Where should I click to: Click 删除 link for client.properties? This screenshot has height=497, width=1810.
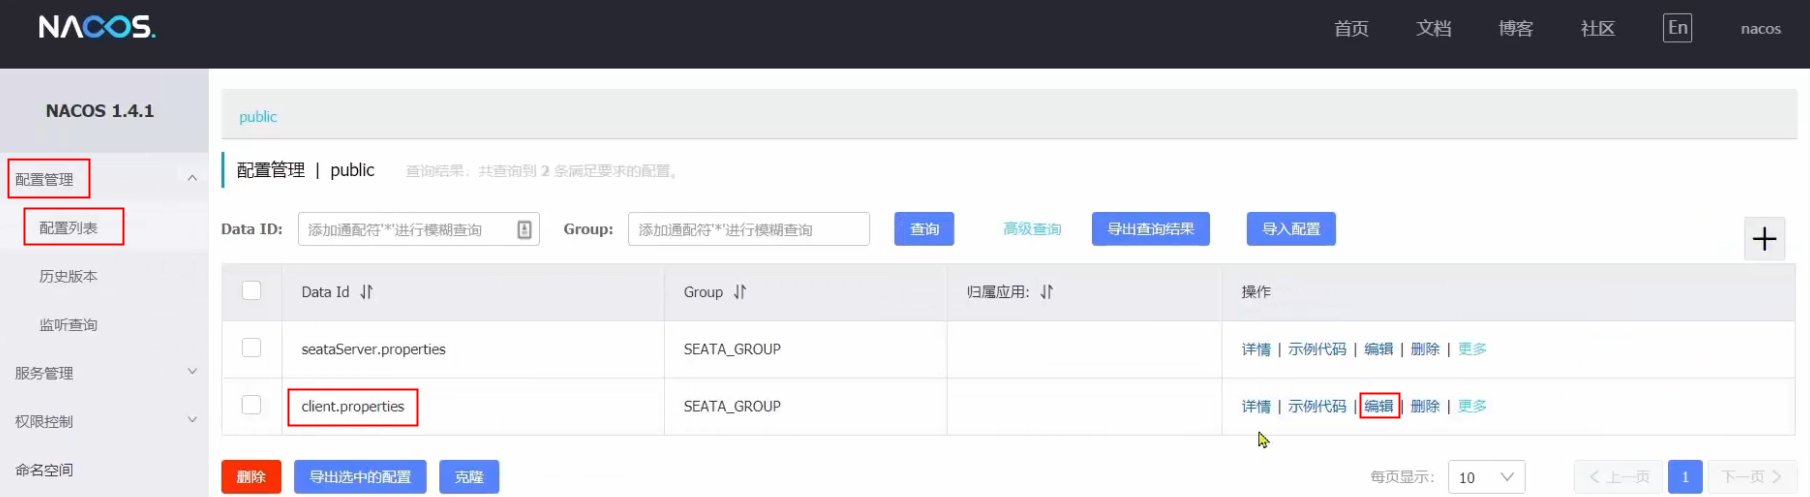(x=1425, y=406)
